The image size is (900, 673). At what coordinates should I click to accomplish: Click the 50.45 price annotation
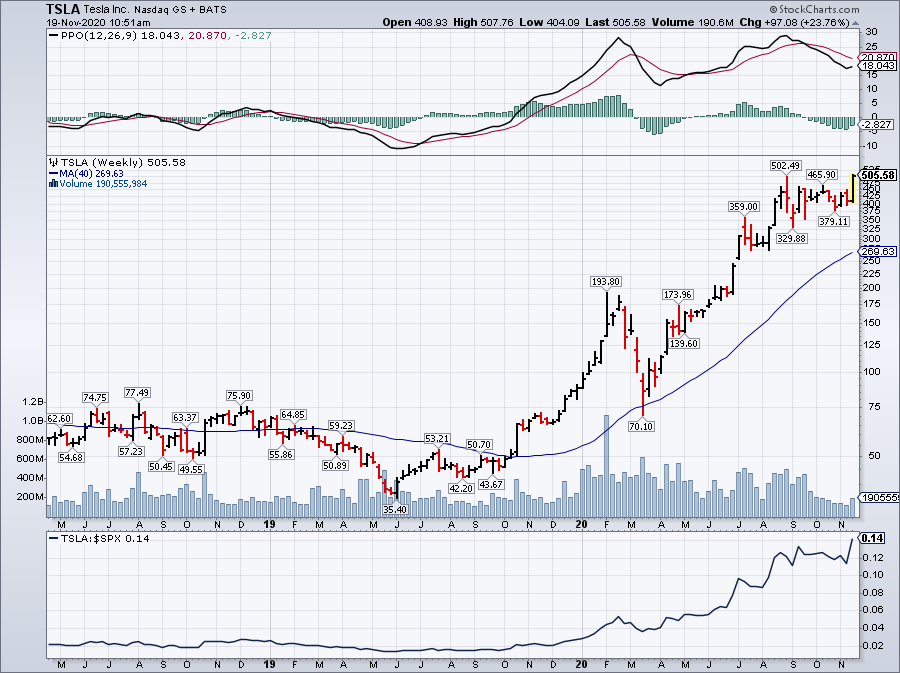click(161, 466)
